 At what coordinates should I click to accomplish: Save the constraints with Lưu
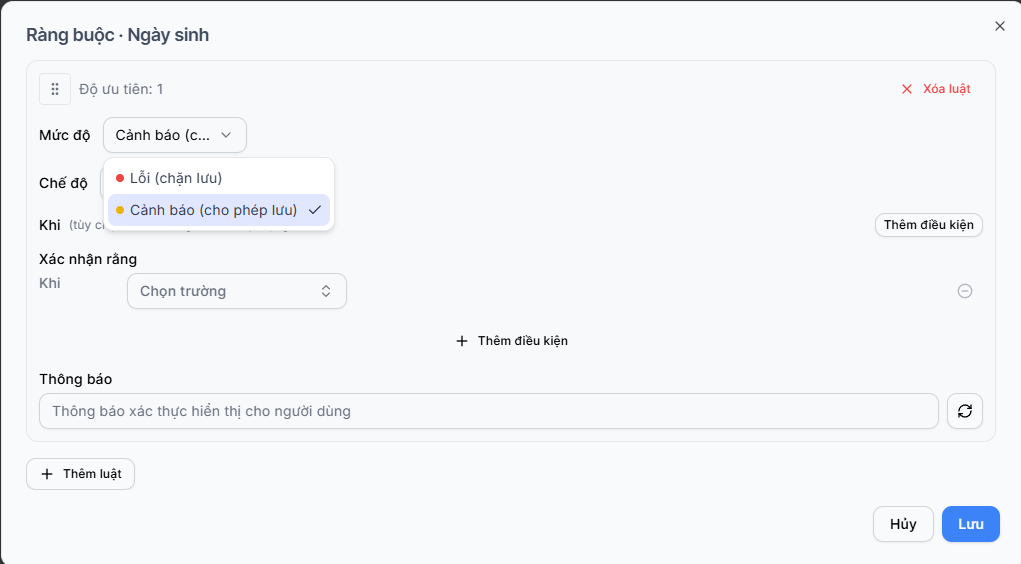coord(970,524)
